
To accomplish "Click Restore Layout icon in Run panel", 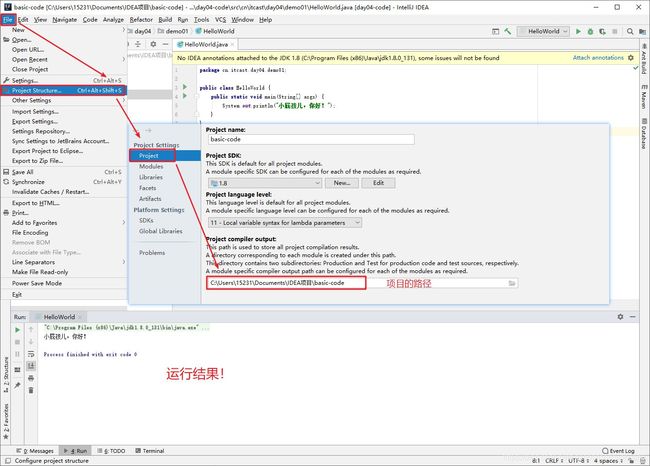I will tap(17, 369).
